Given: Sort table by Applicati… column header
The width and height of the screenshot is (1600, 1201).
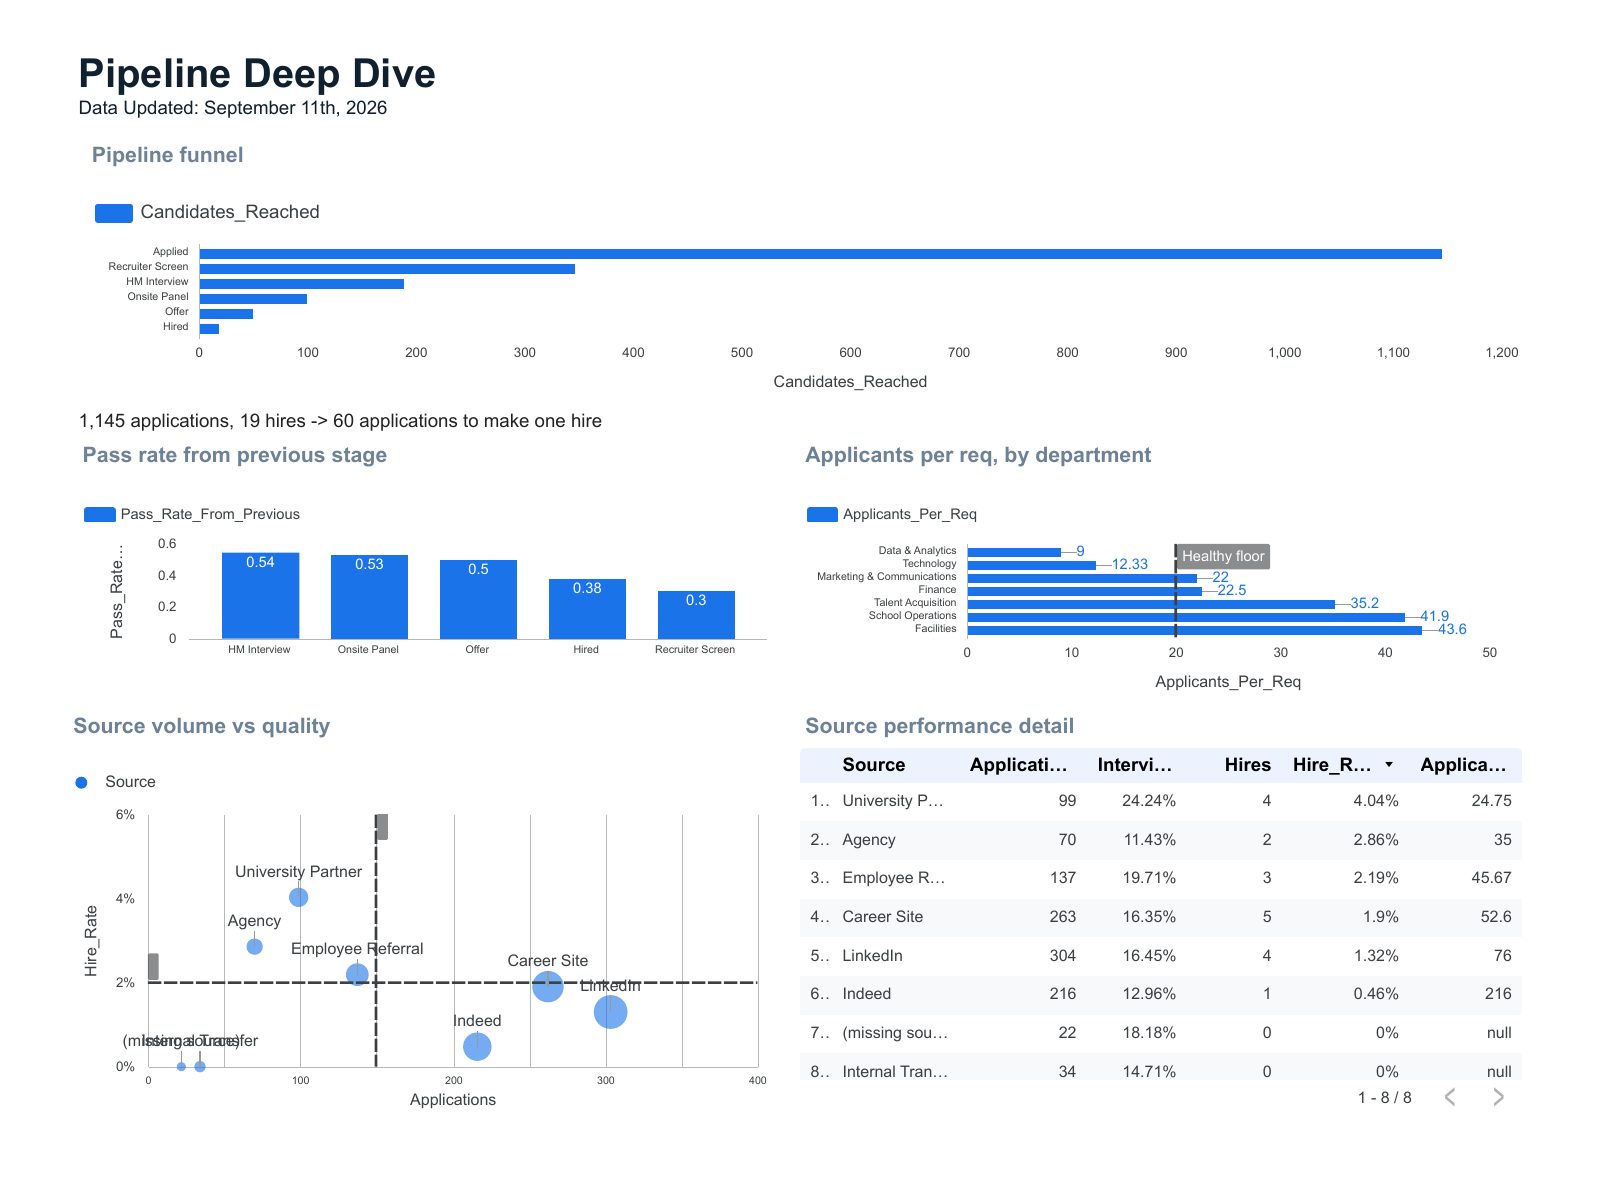Looking at the screenshot, I should point(1018,765).
